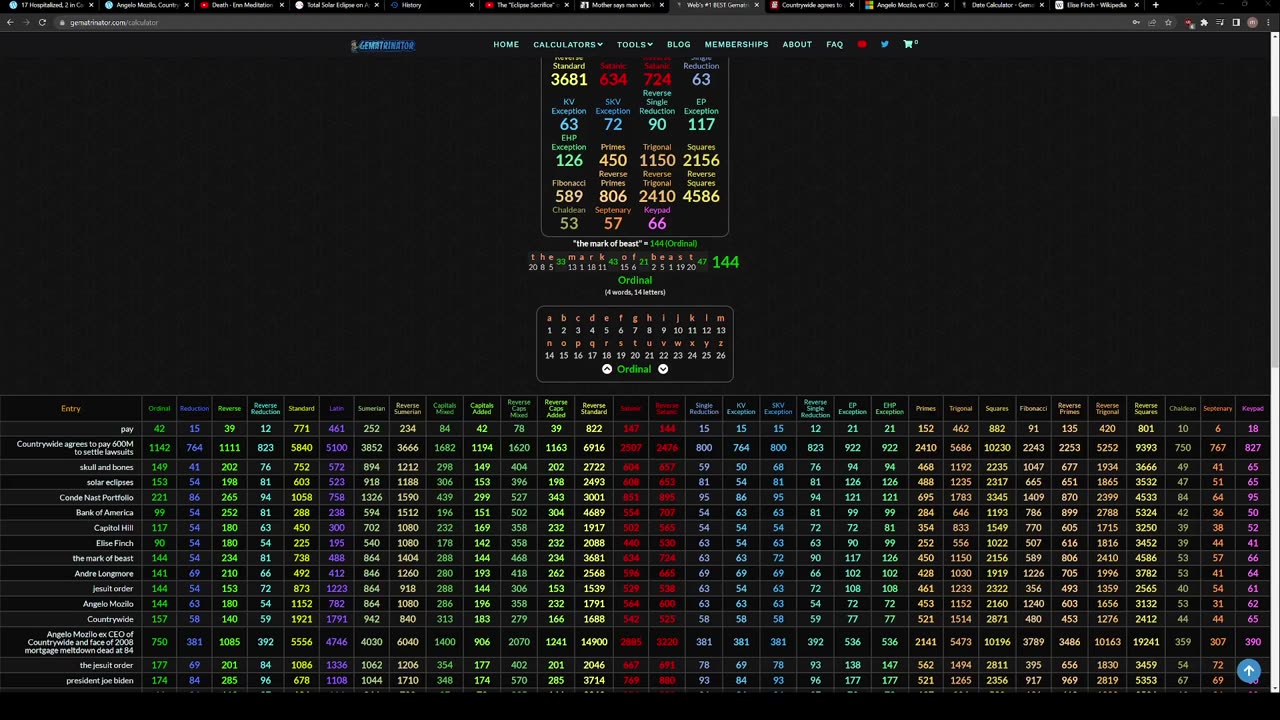Open the FAQ page
This screenshot has height=720, width=1280.
tap(834, 44)
